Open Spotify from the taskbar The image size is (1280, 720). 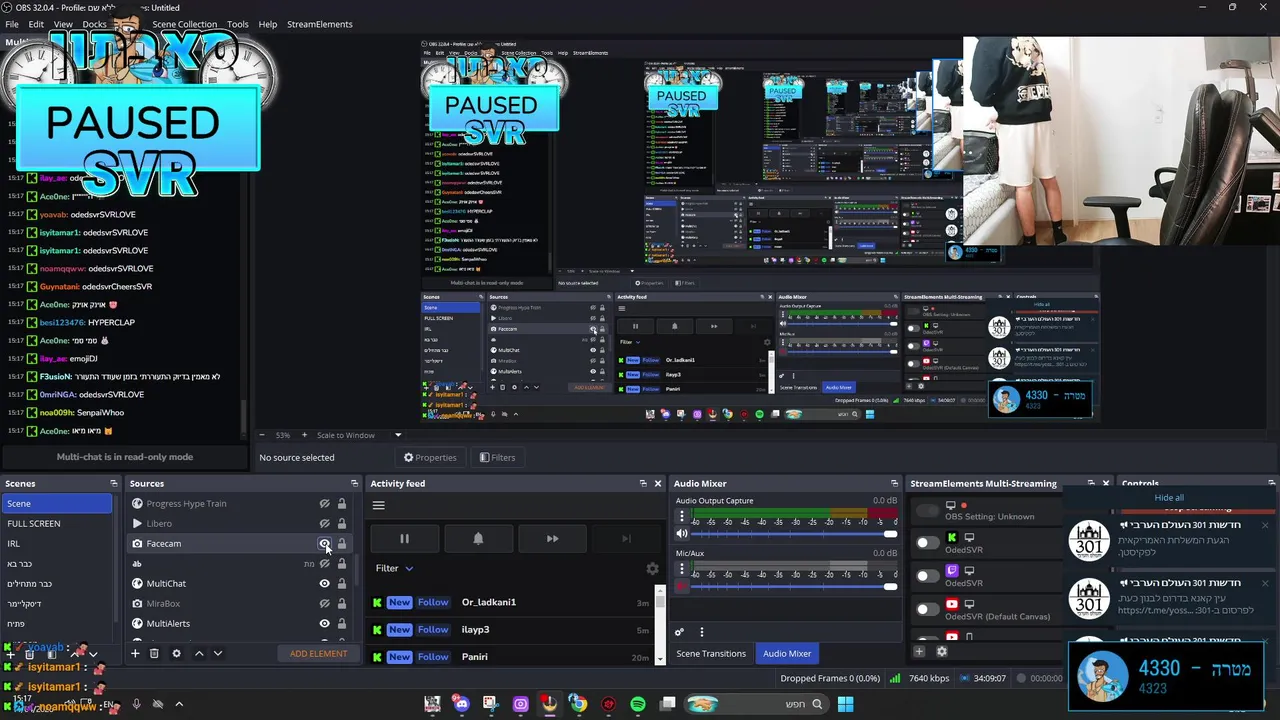click(638, 704)
